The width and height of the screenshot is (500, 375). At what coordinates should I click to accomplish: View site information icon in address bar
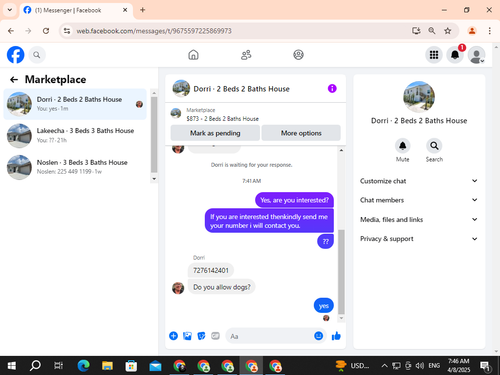pos(67,31)
